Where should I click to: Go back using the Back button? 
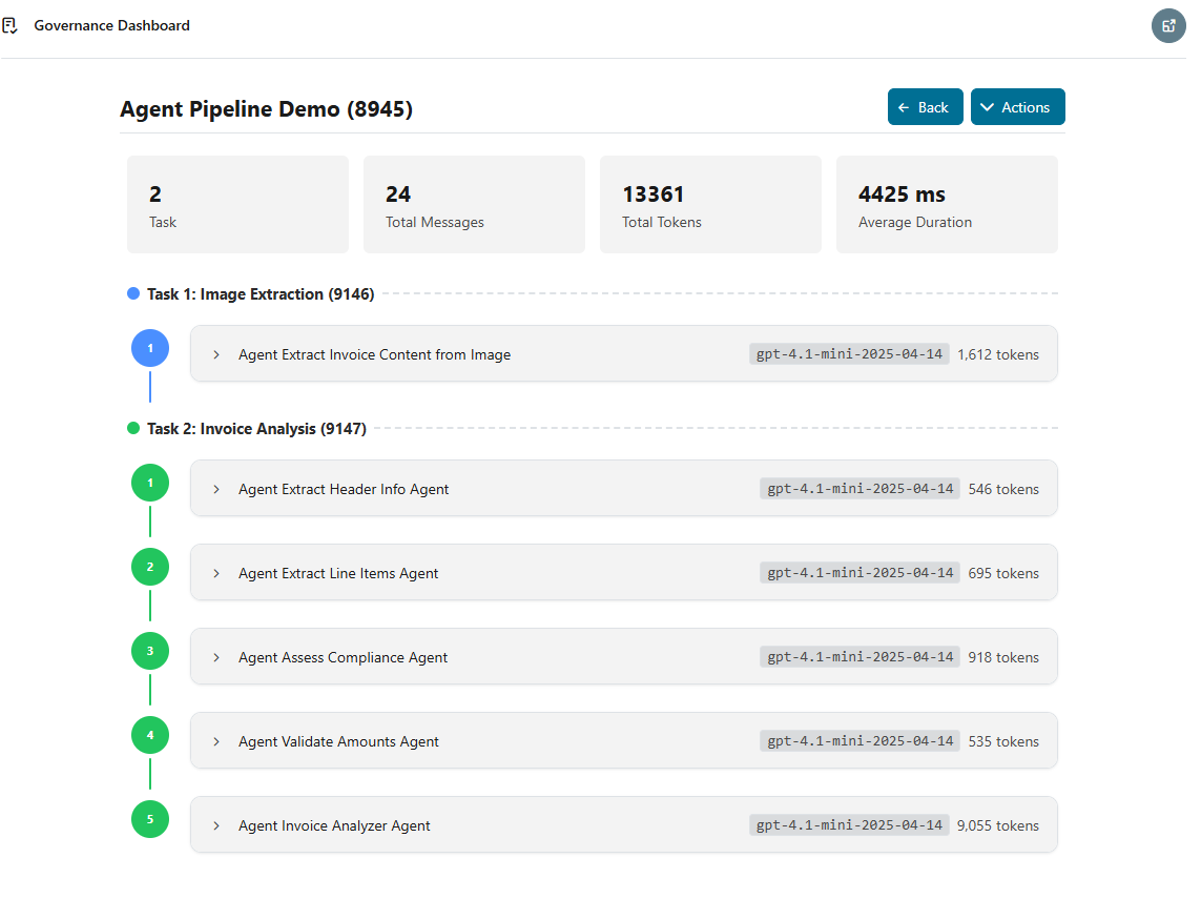pos(925,107)
